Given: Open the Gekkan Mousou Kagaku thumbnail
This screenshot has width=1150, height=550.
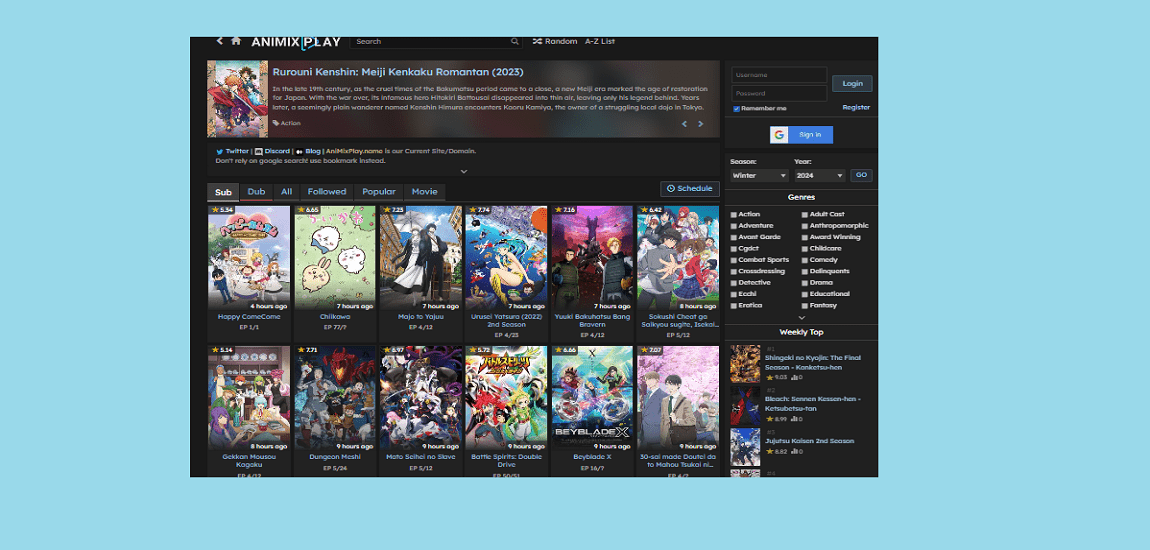Looking at the screenshot, I should pos(249,398).
